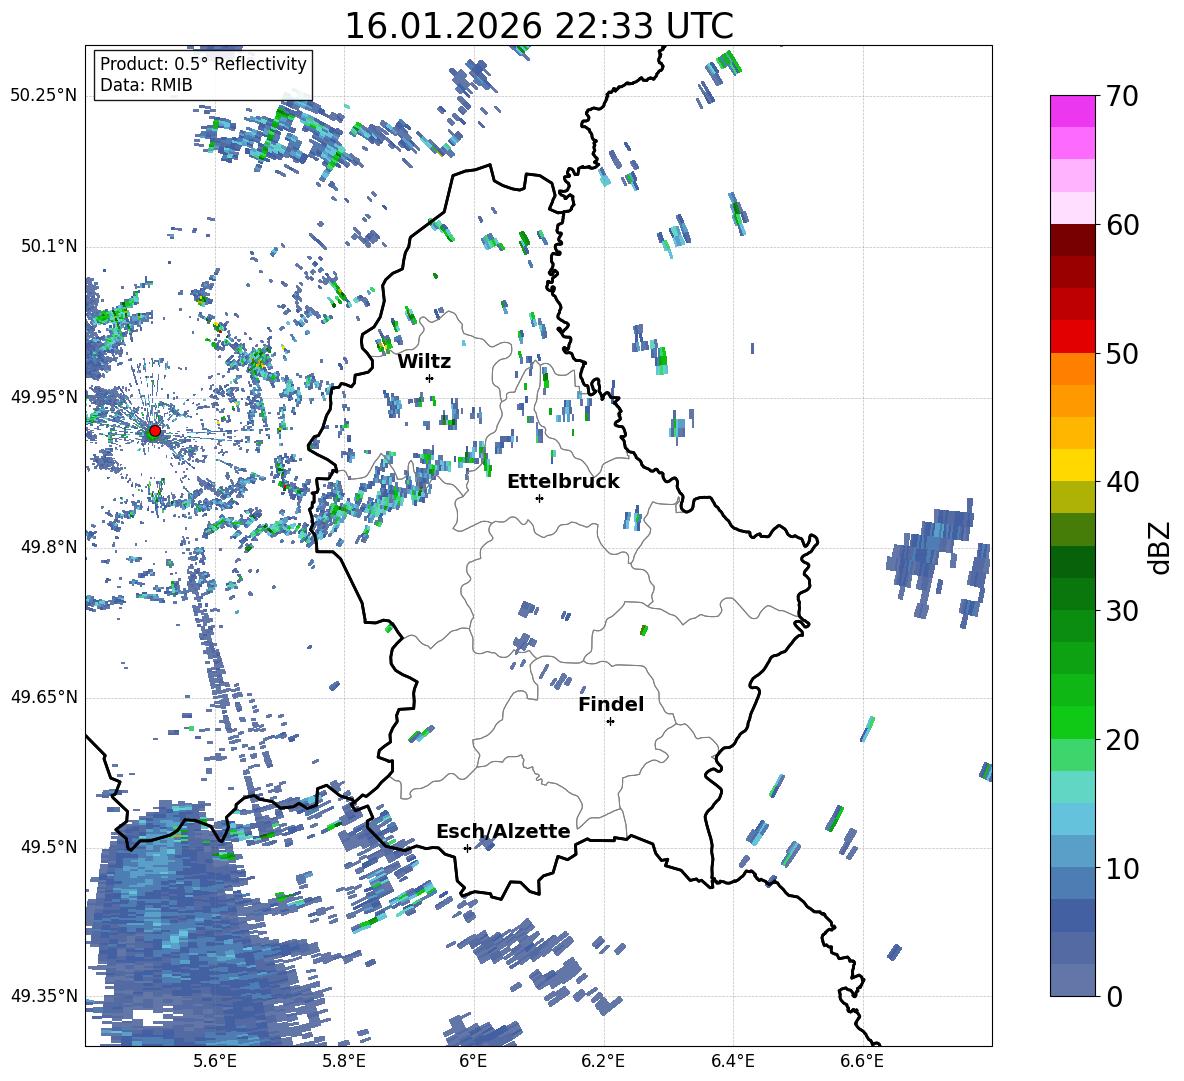The width and height of the screenshot is (1184, 1081).
Task: Click the Wiltz station cross marker
Action: click(x=430, y=378)
